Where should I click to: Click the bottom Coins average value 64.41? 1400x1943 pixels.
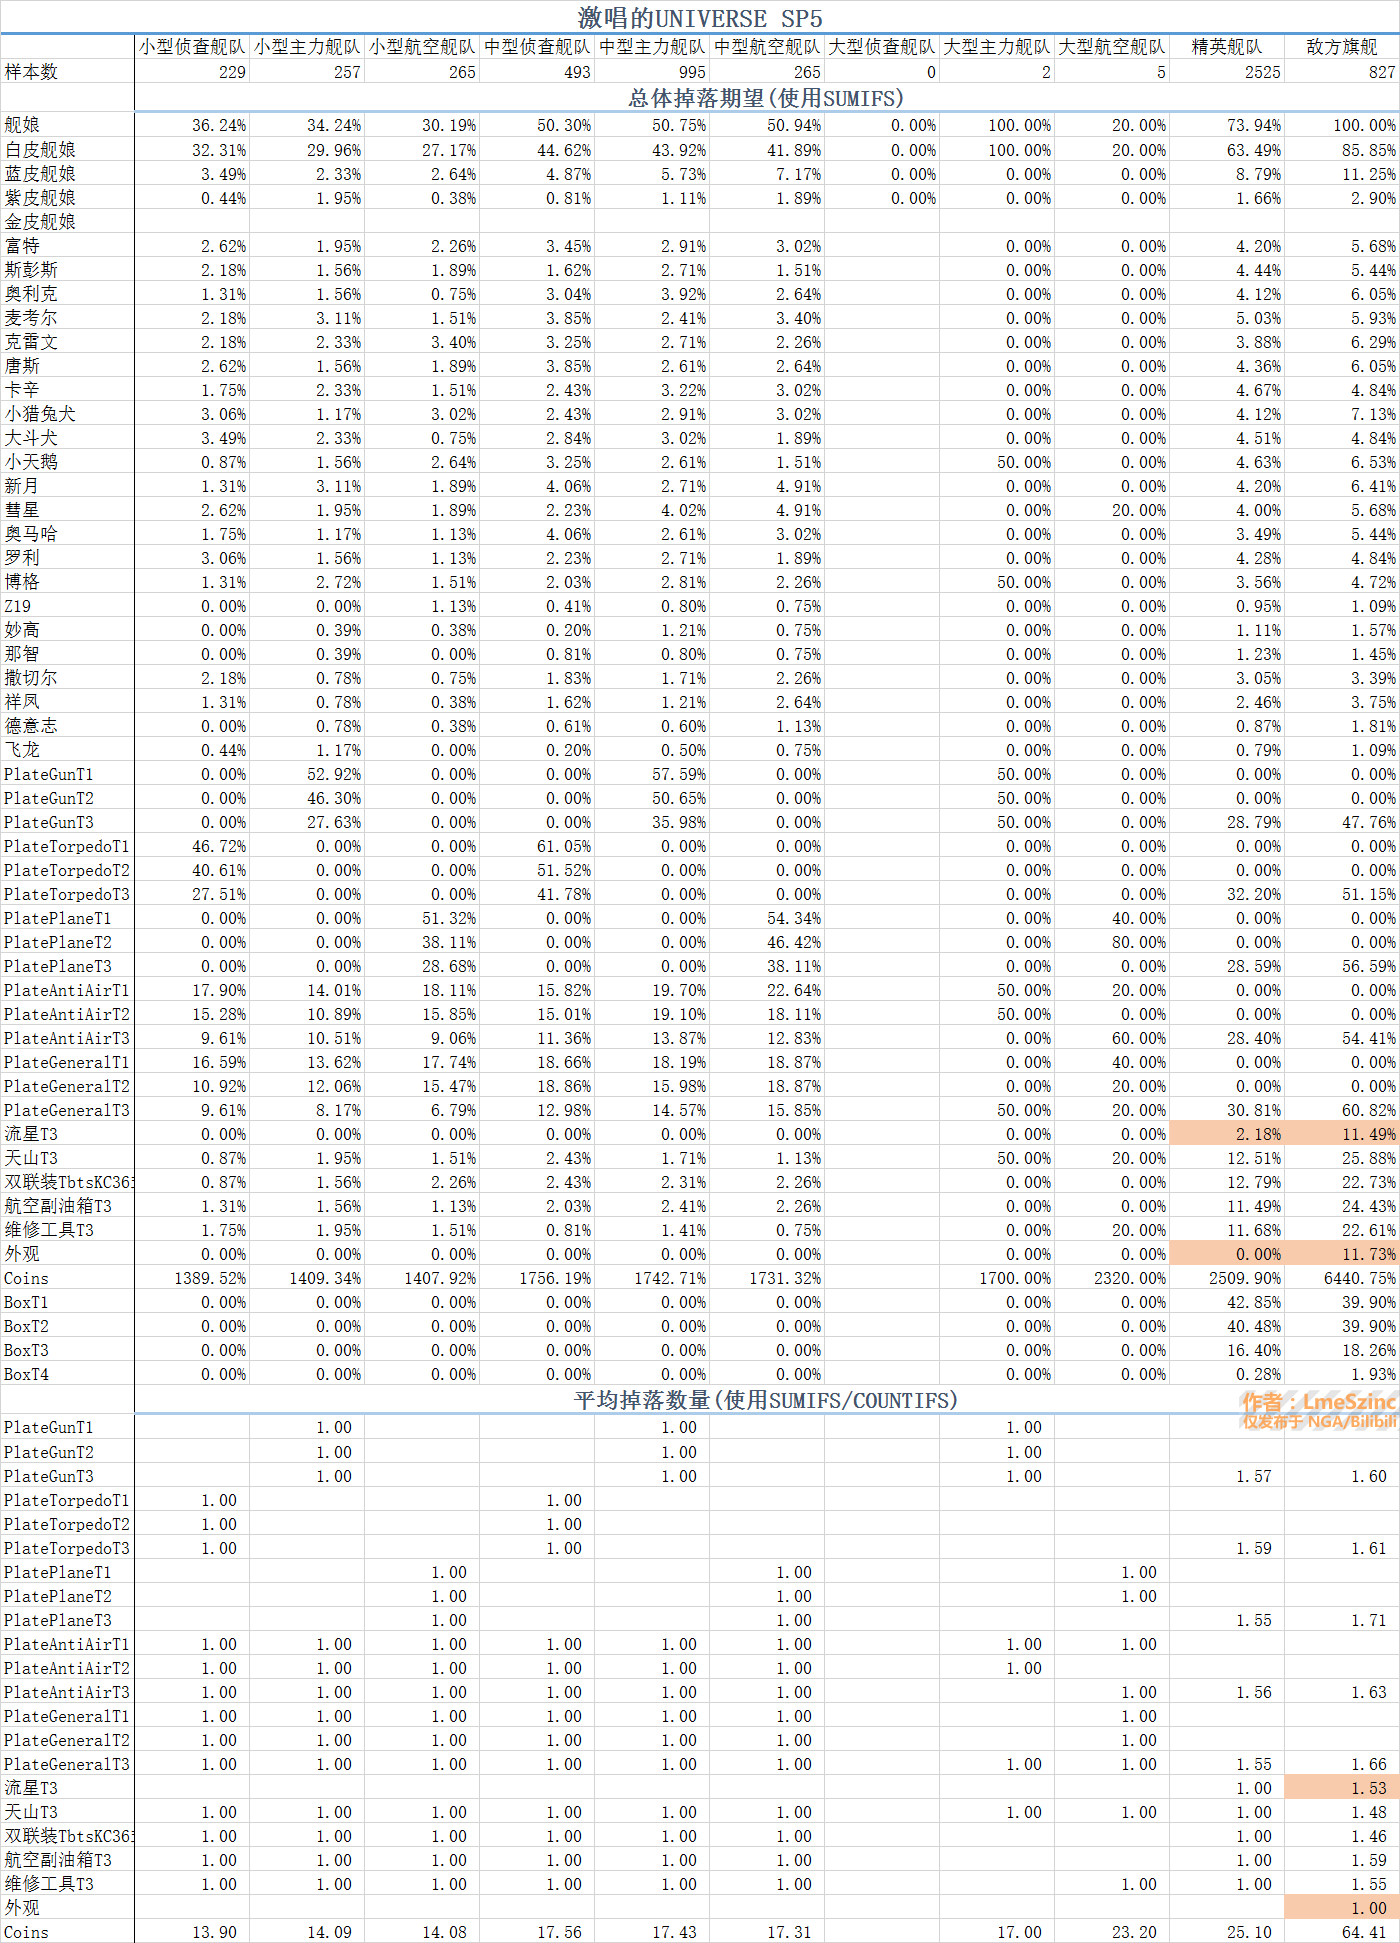tap(1364, 1932)
